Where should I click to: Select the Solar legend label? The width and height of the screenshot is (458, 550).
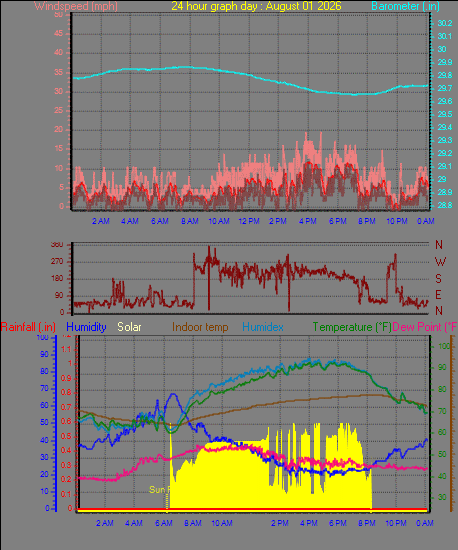[129, 327]
